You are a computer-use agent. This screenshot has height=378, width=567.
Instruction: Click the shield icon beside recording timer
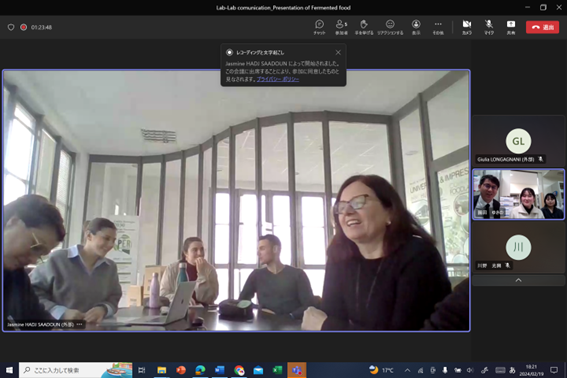coord(11,27)
